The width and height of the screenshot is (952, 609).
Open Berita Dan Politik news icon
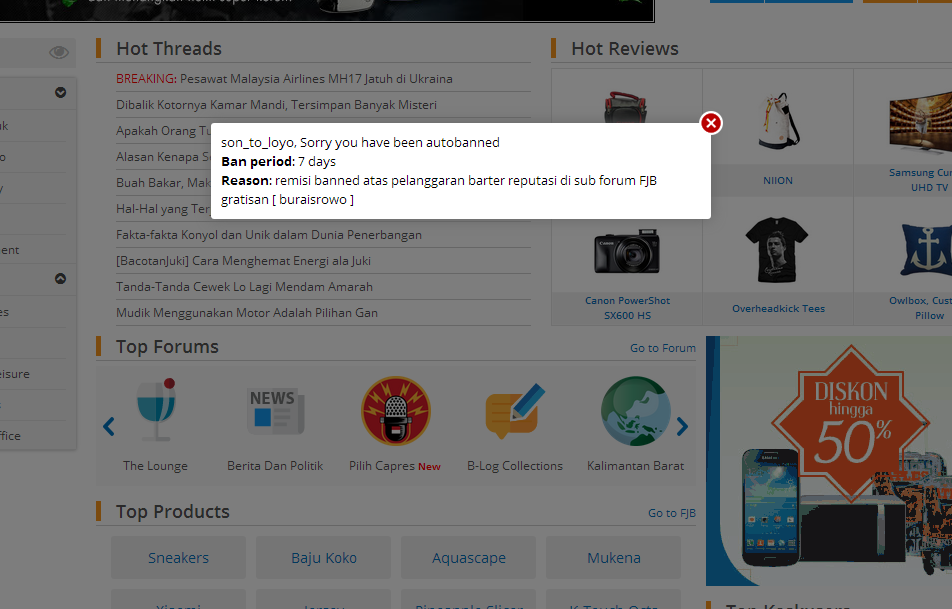point(275,411)
